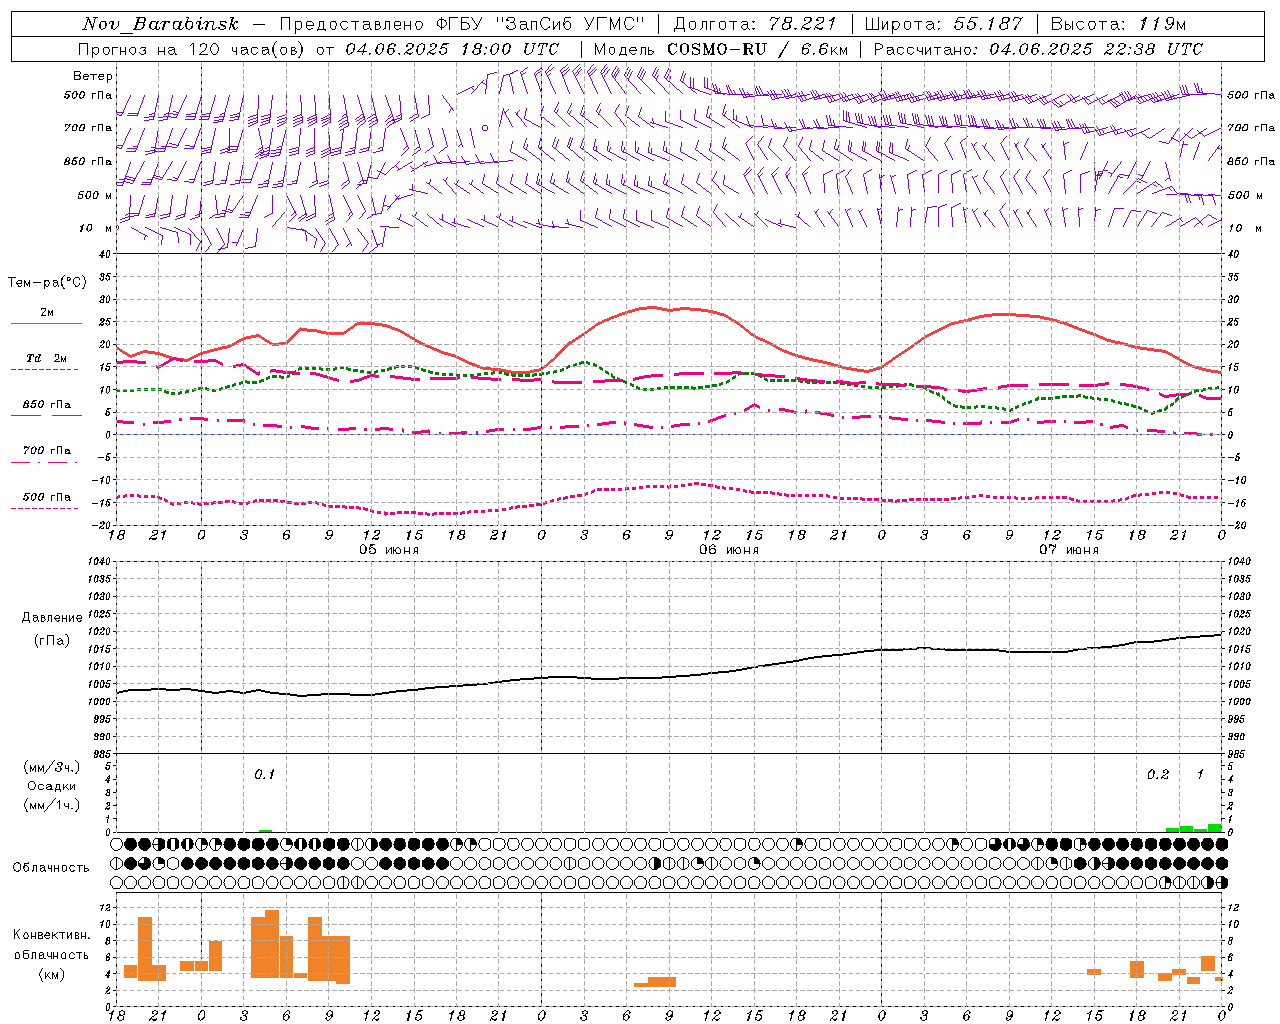Click the '0.2' precipitation amount value
This screenshot has width=1280, height=1024.
1158,774
